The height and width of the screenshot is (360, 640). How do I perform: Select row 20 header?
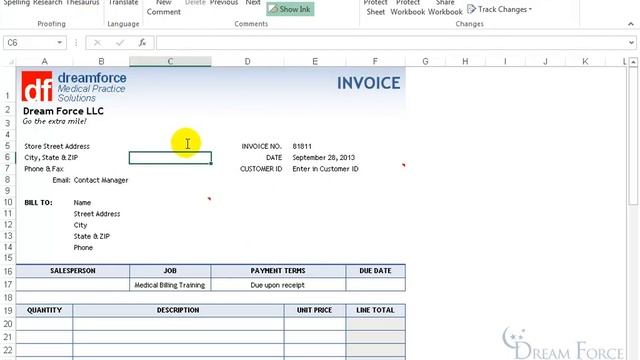[x=8, y=324]
